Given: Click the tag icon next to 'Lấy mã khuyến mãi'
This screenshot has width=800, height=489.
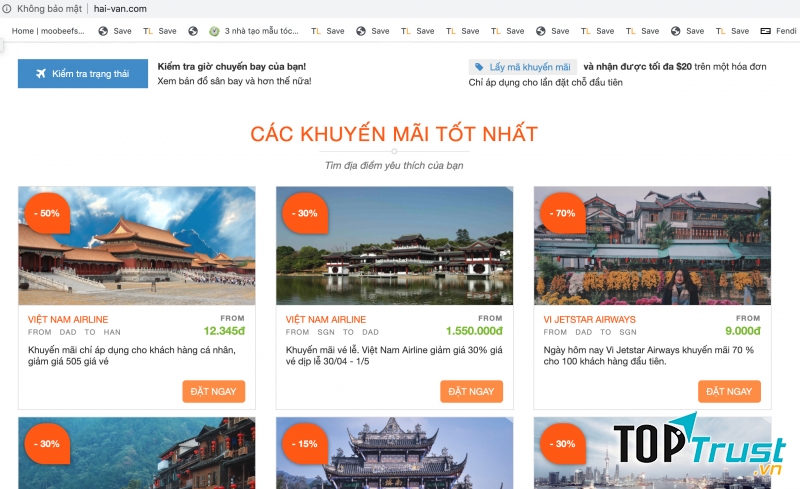Looking at the screenshot, I should click(x=479, y=67).
